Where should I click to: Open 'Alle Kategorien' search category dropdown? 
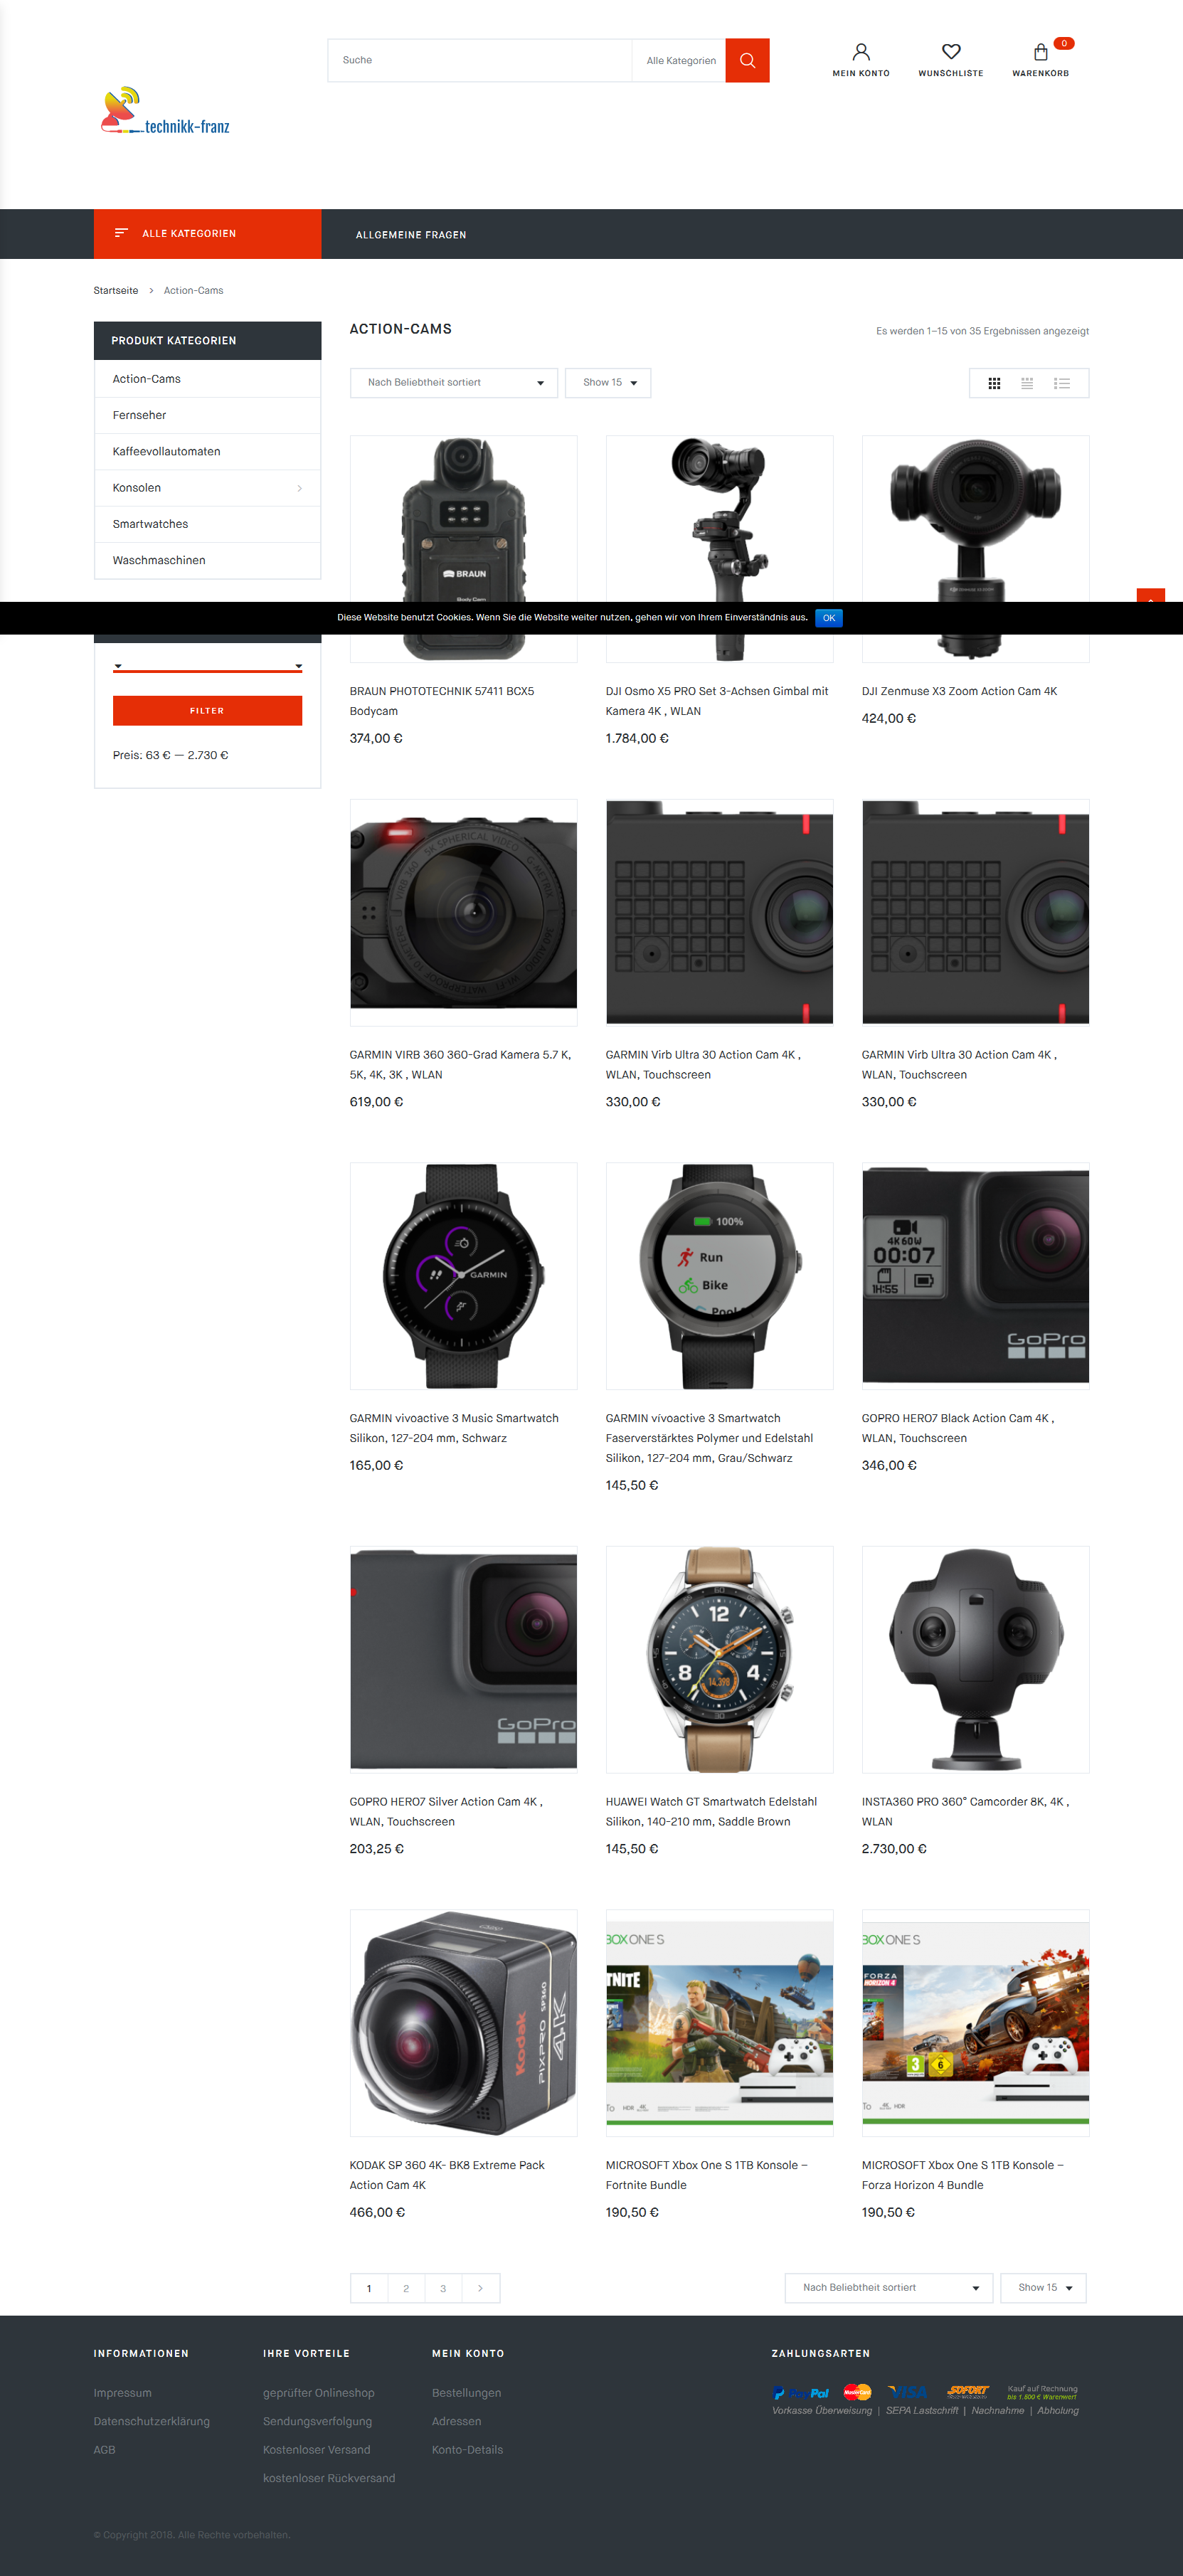coord(680,61)
